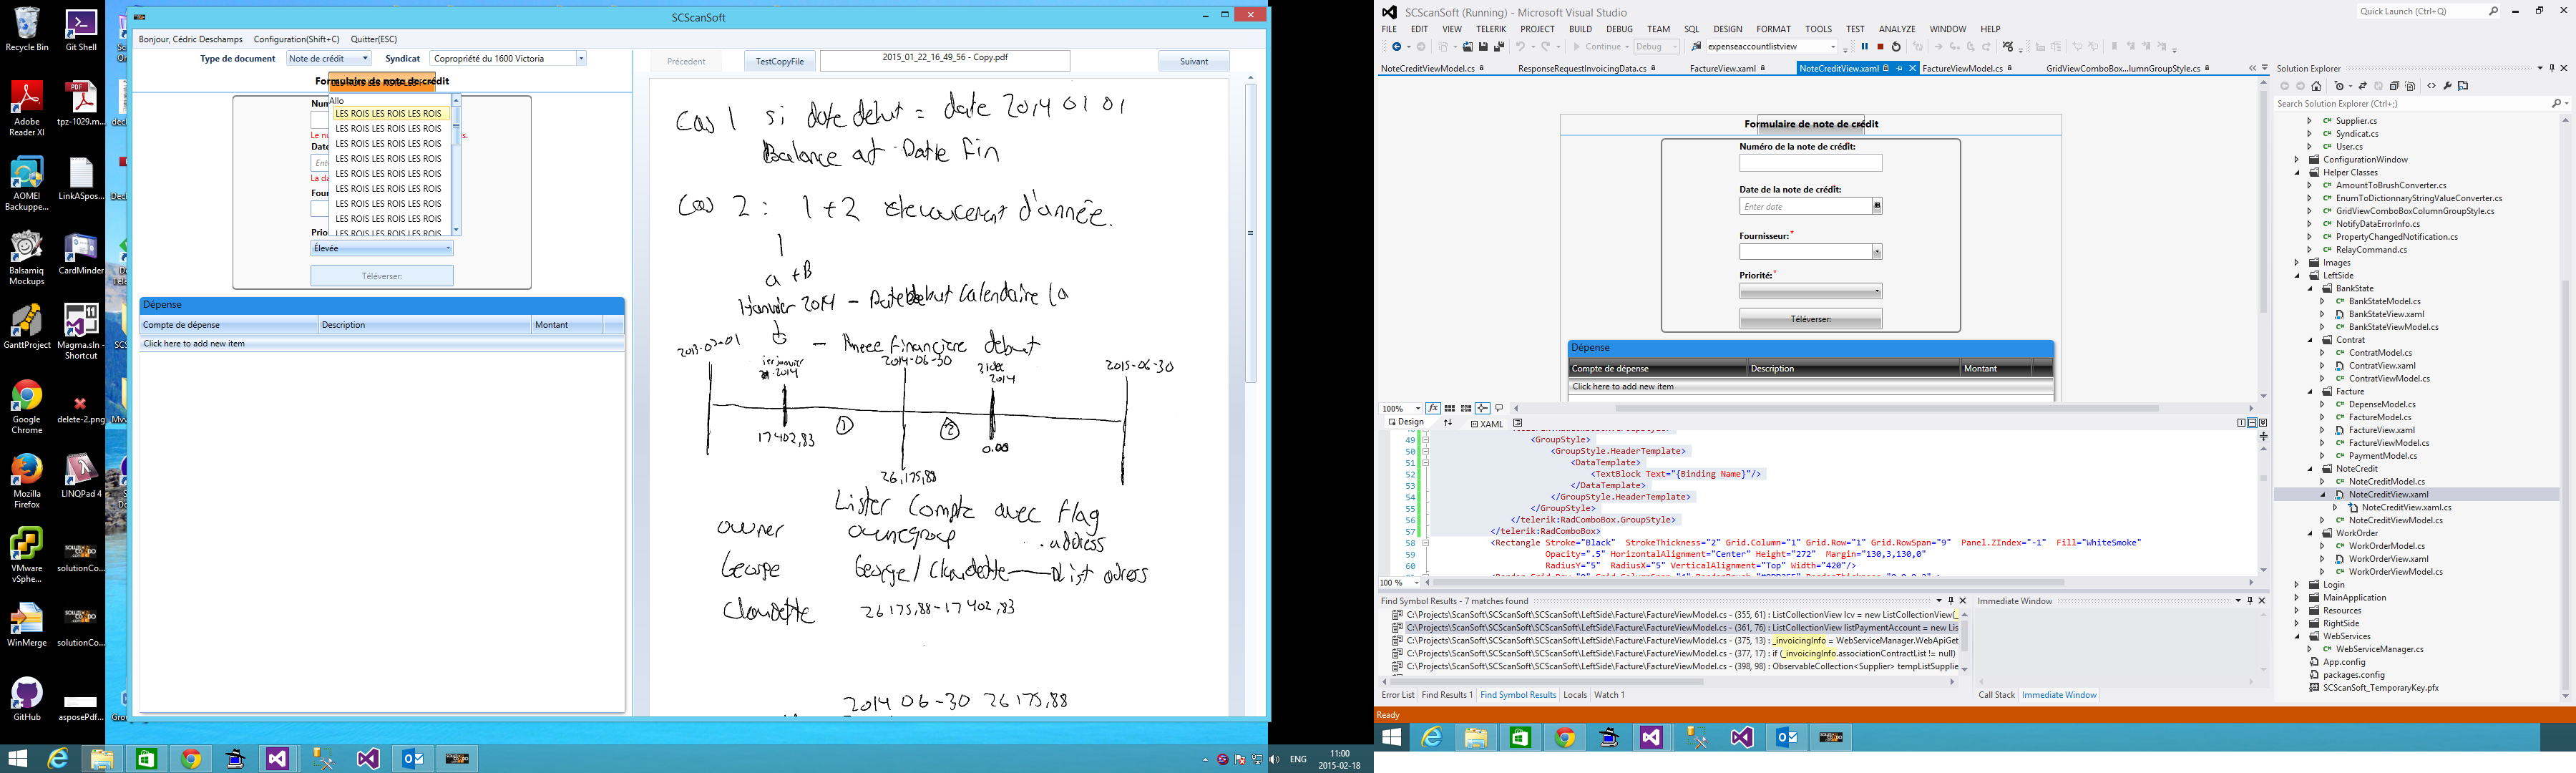Click the TestCopyFile button
Screen dimensions: 2576x773
[779, 62]
